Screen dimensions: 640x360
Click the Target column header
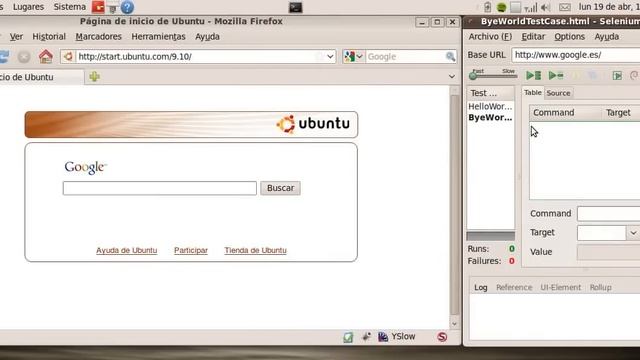click(x=621, y=113)
